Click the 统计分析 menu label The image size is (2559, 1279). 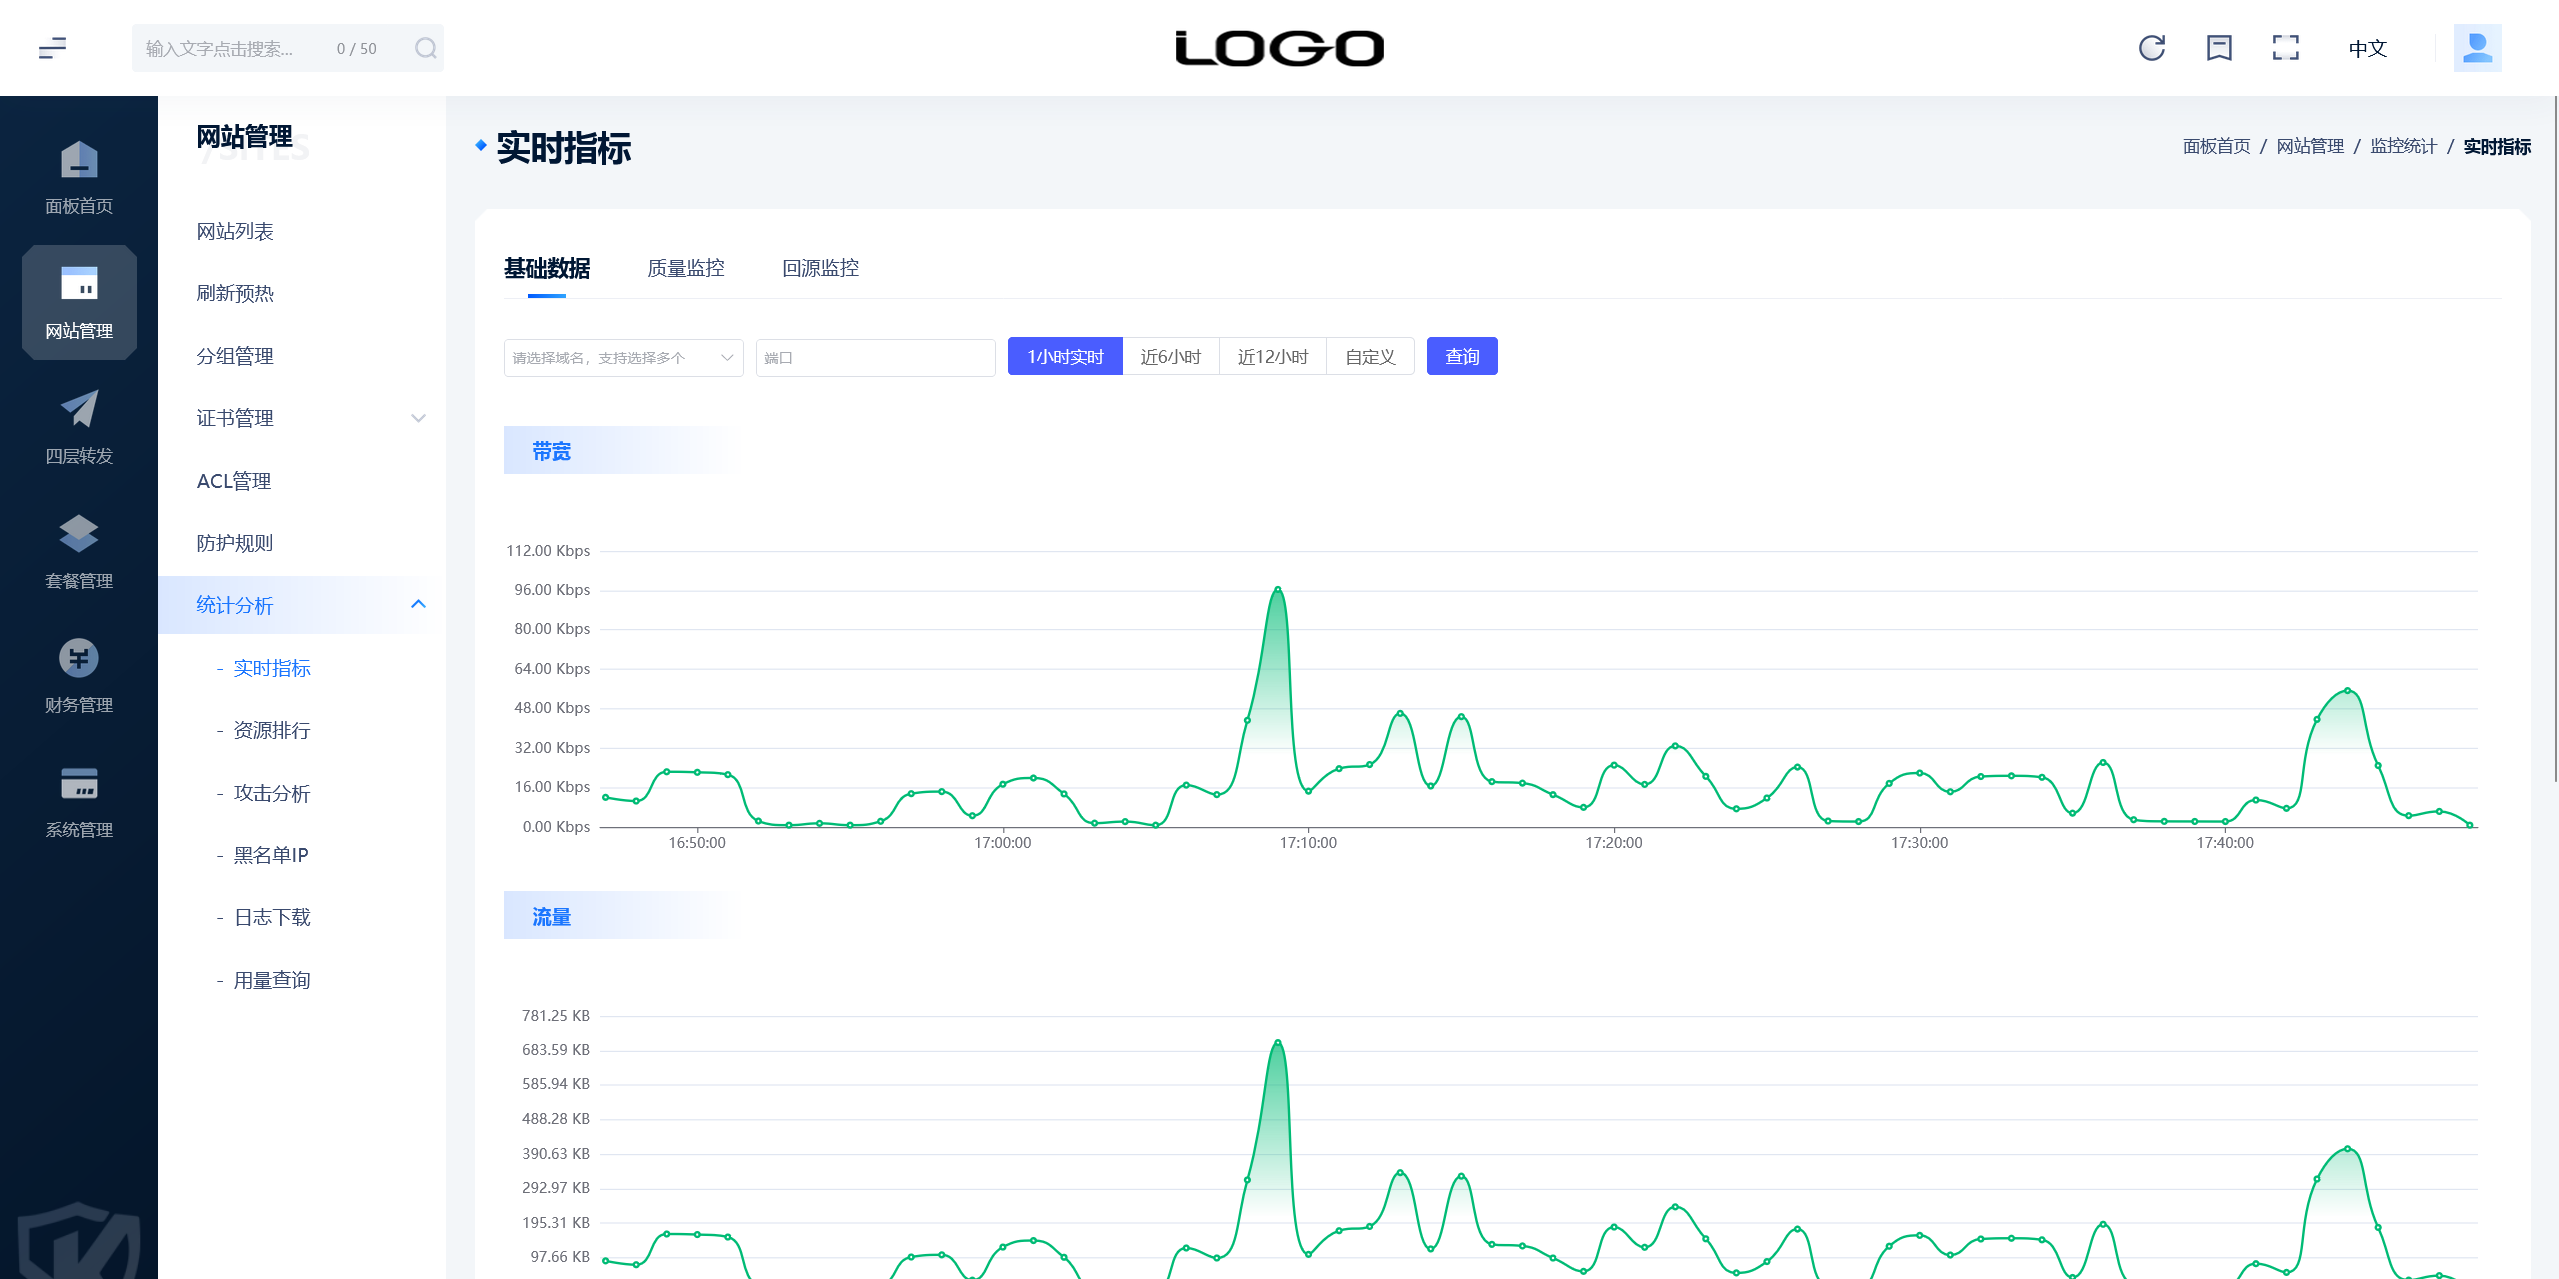[235, 605]
